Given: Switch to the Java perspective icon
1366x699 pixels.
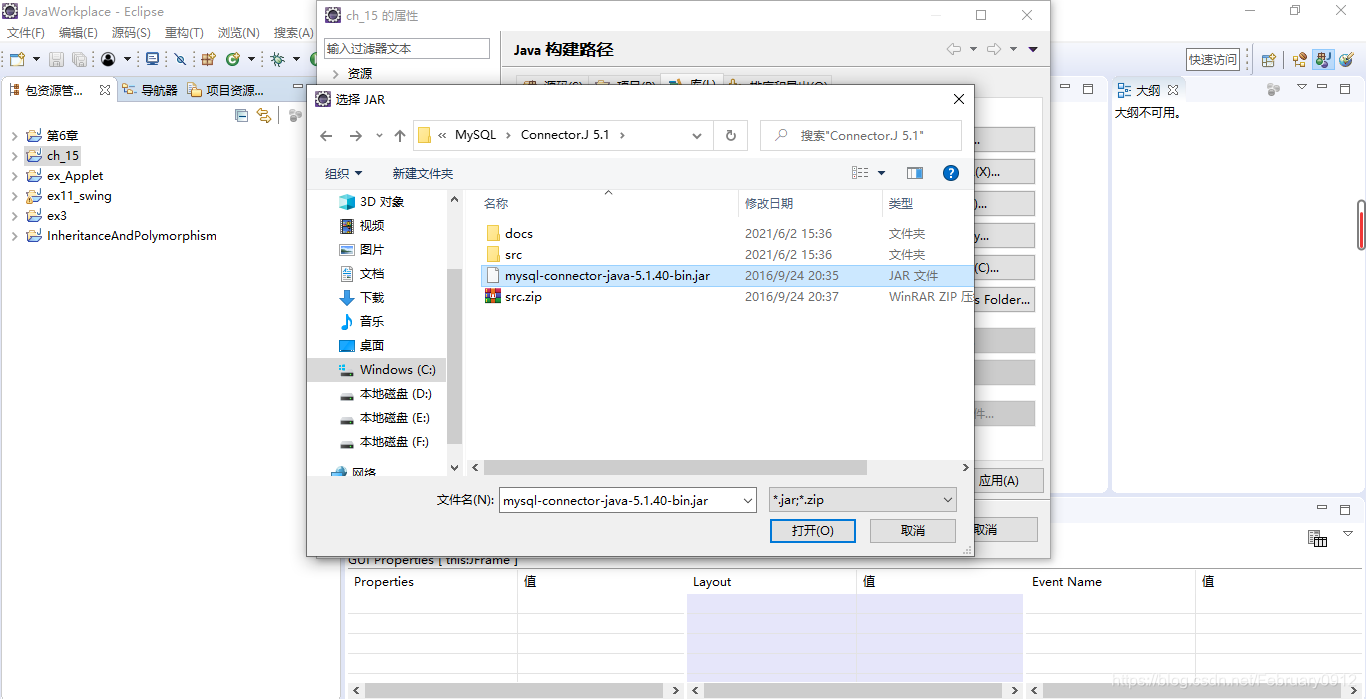Looking at the screenshot, I should [1323, 60].
